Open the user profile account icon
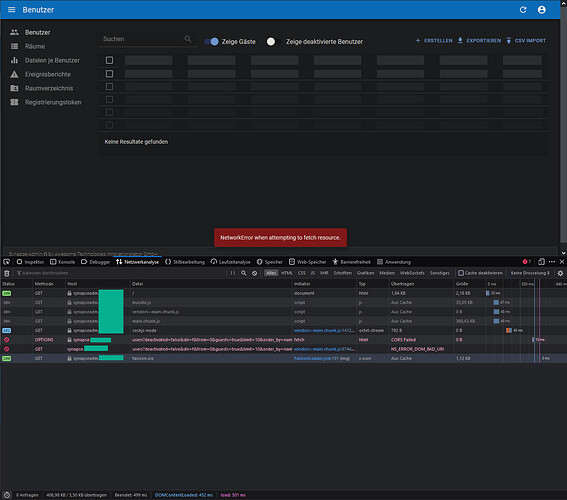The width and height of the screenshot is (567, 500). click(541, 10)
